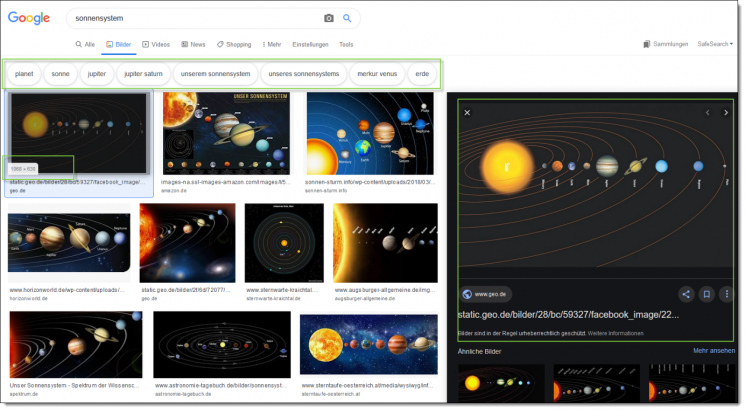Screen dimensions: 745x410
Task: Select the jupiter filter chip
Action: pyautogui.click(x=97, y=74)
